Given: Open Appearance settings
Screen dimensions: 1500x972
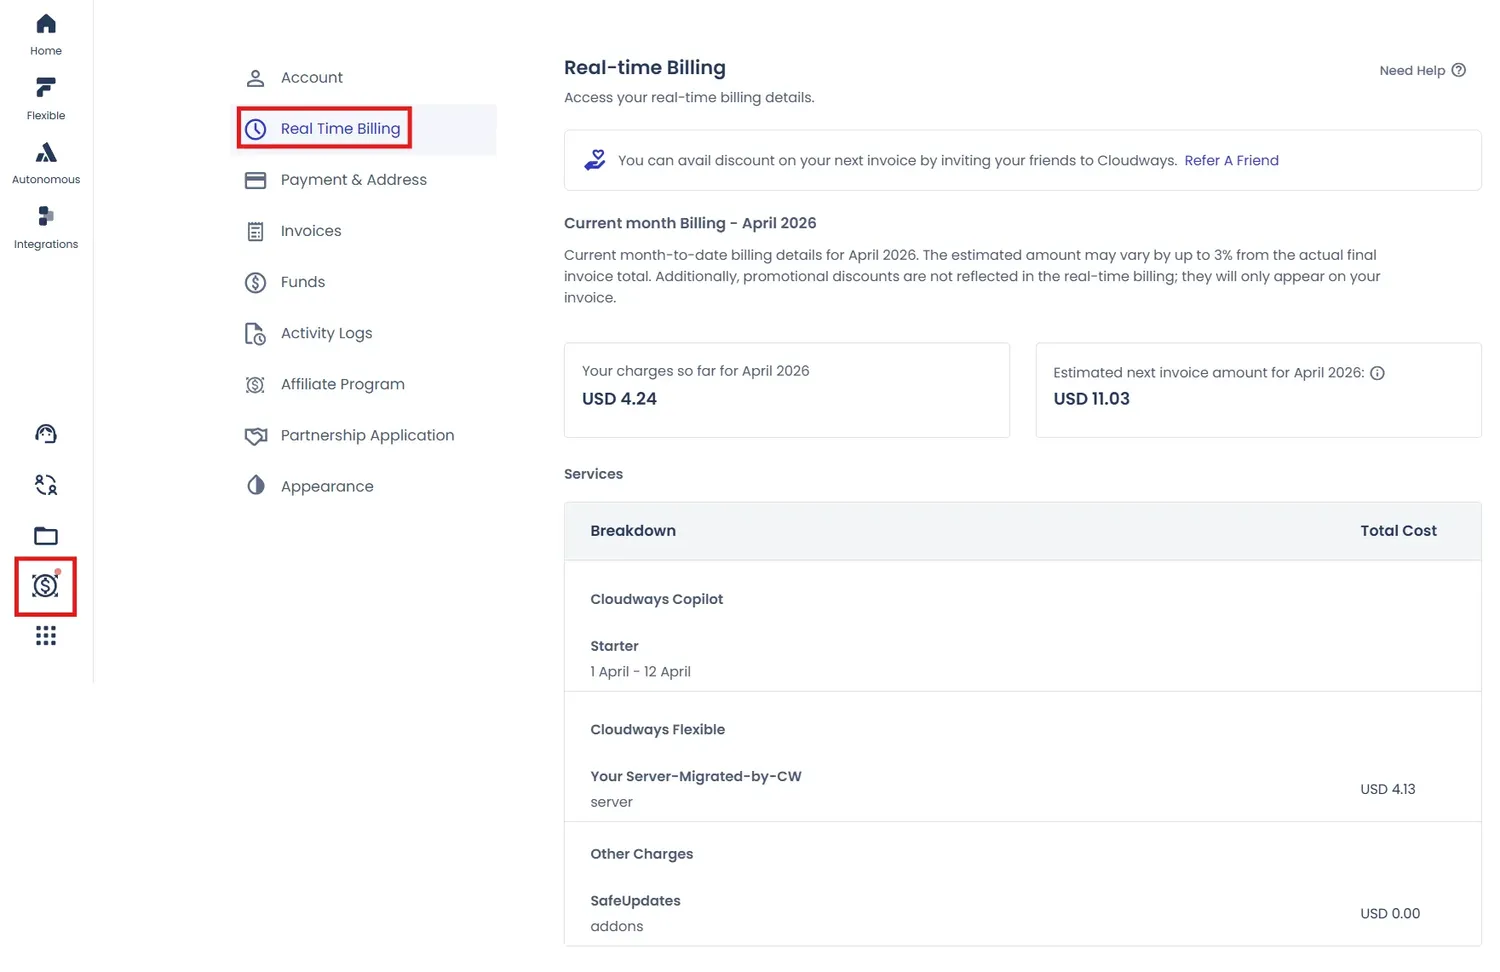Looking at the screenshot, I should point(327,486).
